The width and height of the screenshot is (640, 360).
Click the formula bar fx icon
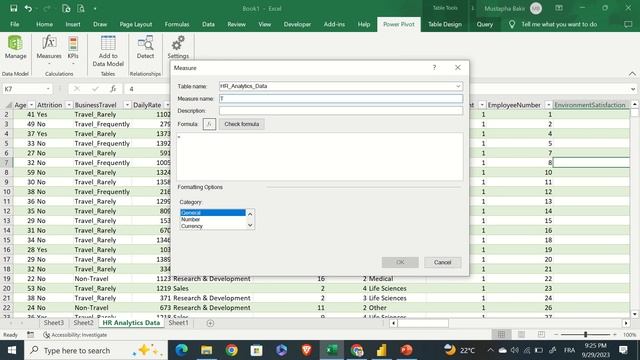tap(113, 89)
